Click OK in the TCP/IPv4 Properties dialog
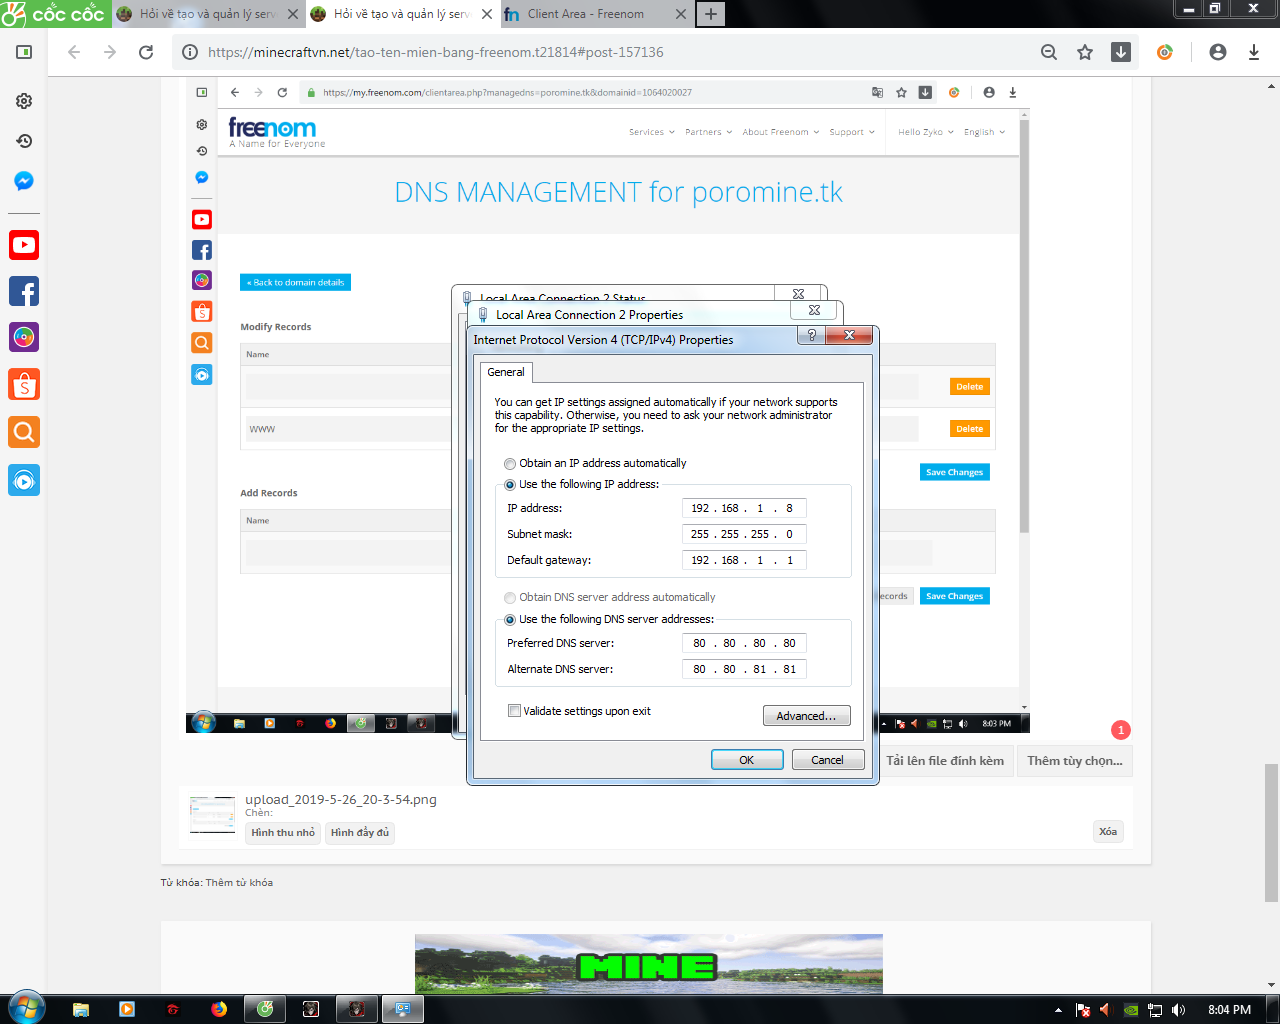 [x=747, y=760]
